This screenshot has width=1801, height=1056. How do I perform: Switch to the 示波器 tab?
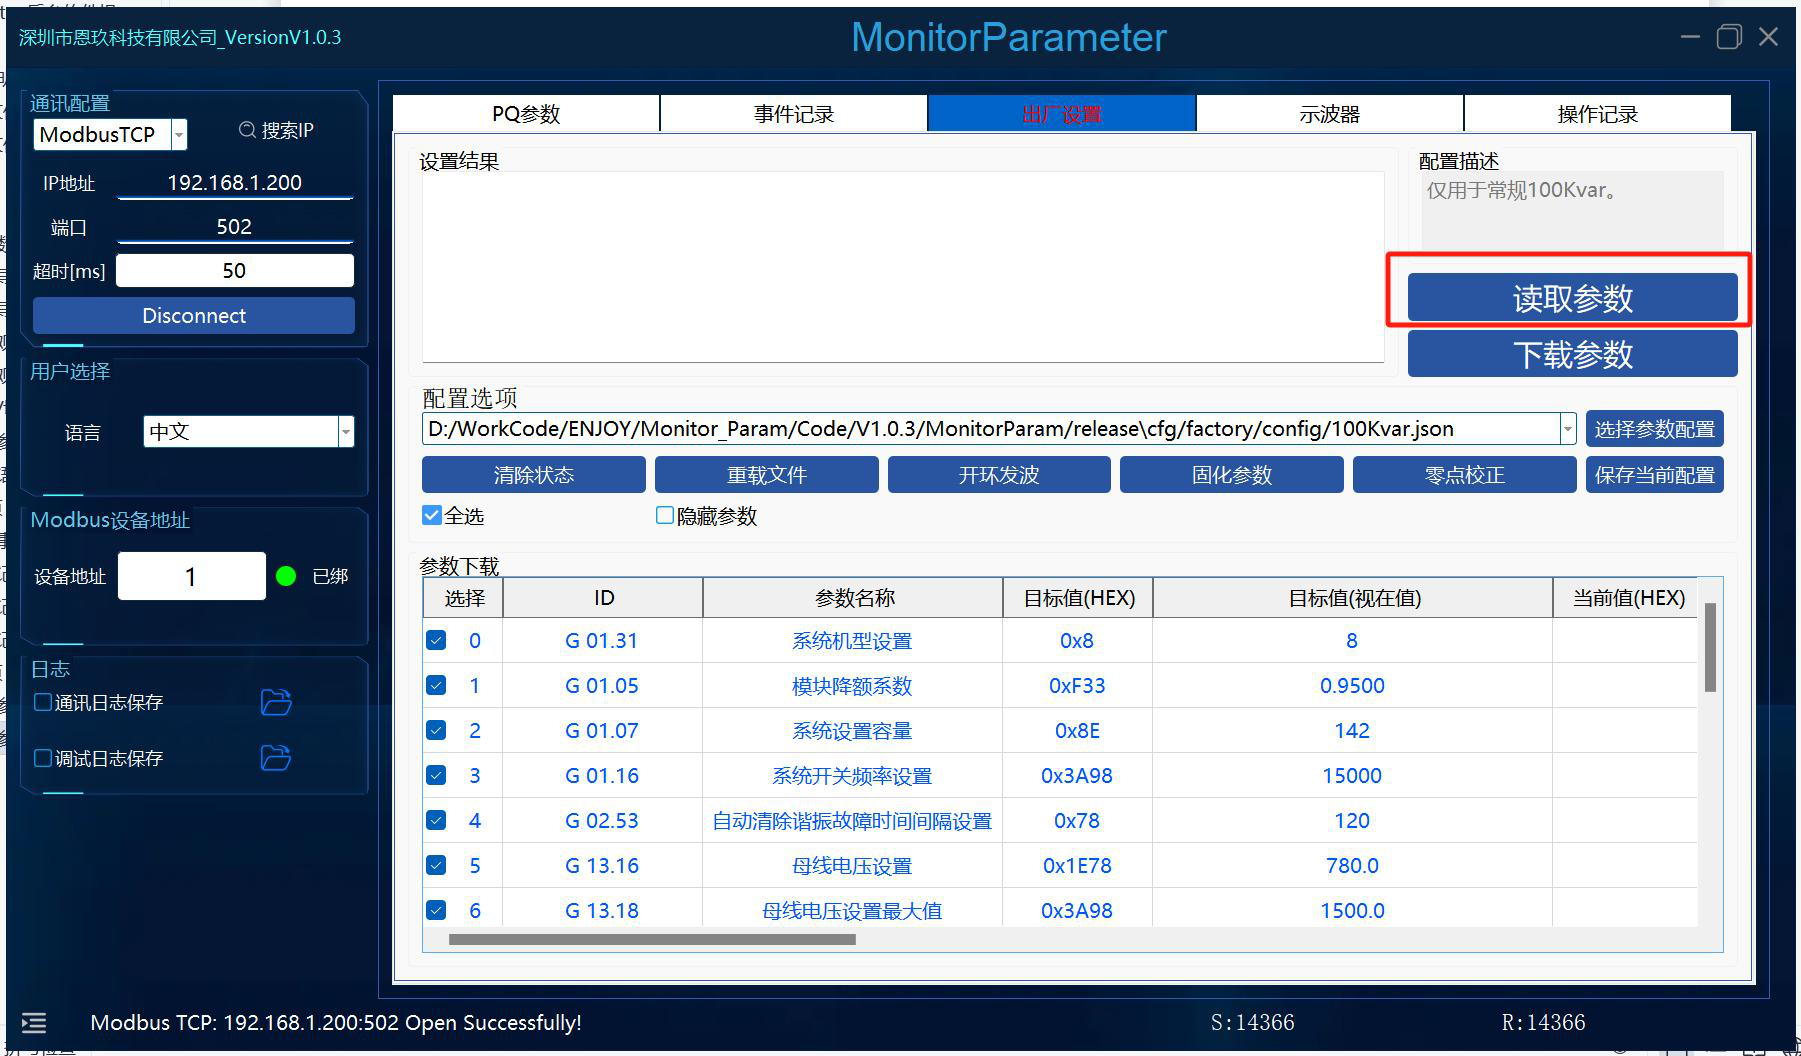click(x=1330, y=114)
